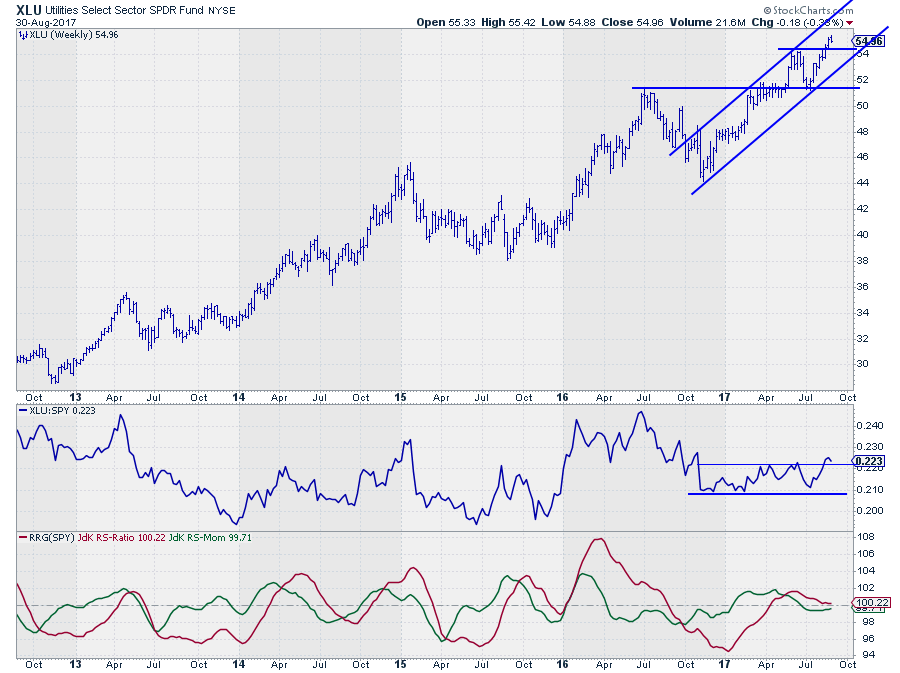Click the boxed 54.96 last-price tag
Screen dimensions: 900x673
point(868,41)
